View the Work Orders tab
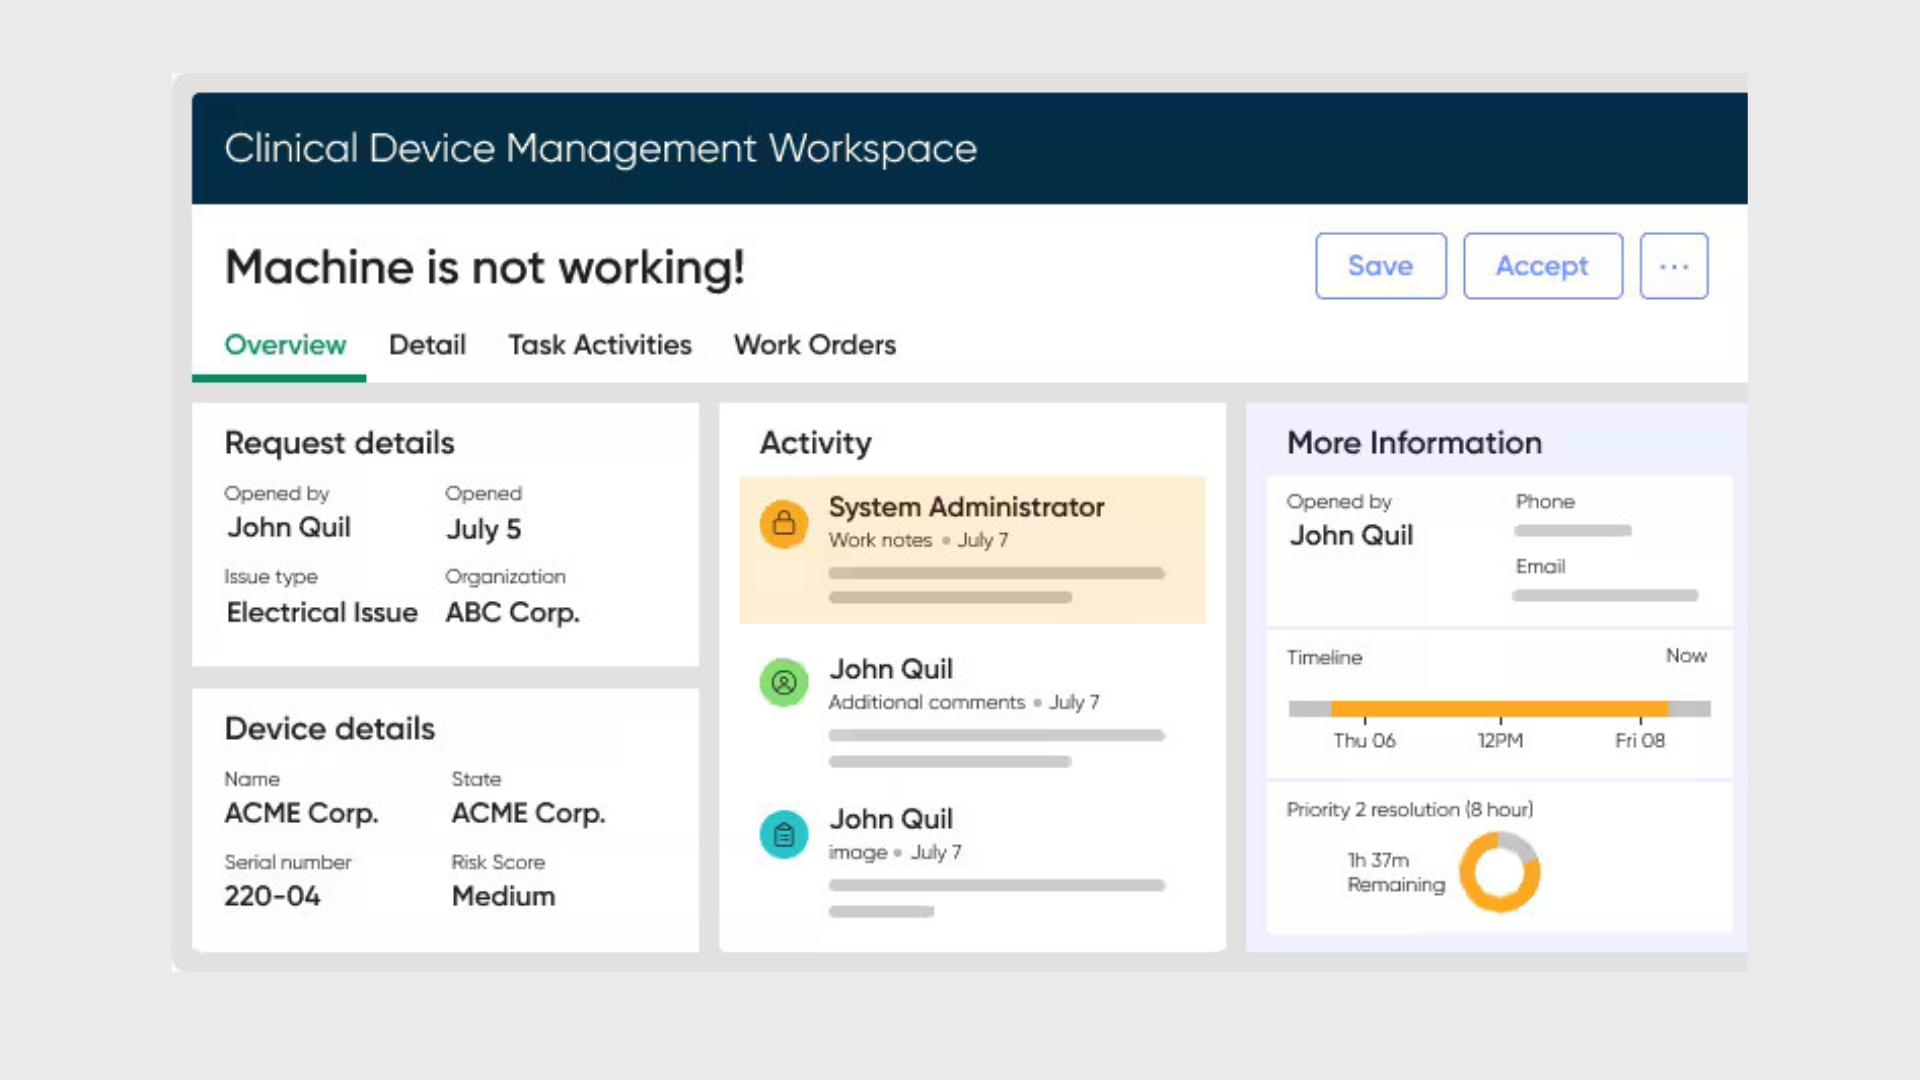Image resolution: width=1920 pixels, height=1080 pixels. click(x=814, y=345)
